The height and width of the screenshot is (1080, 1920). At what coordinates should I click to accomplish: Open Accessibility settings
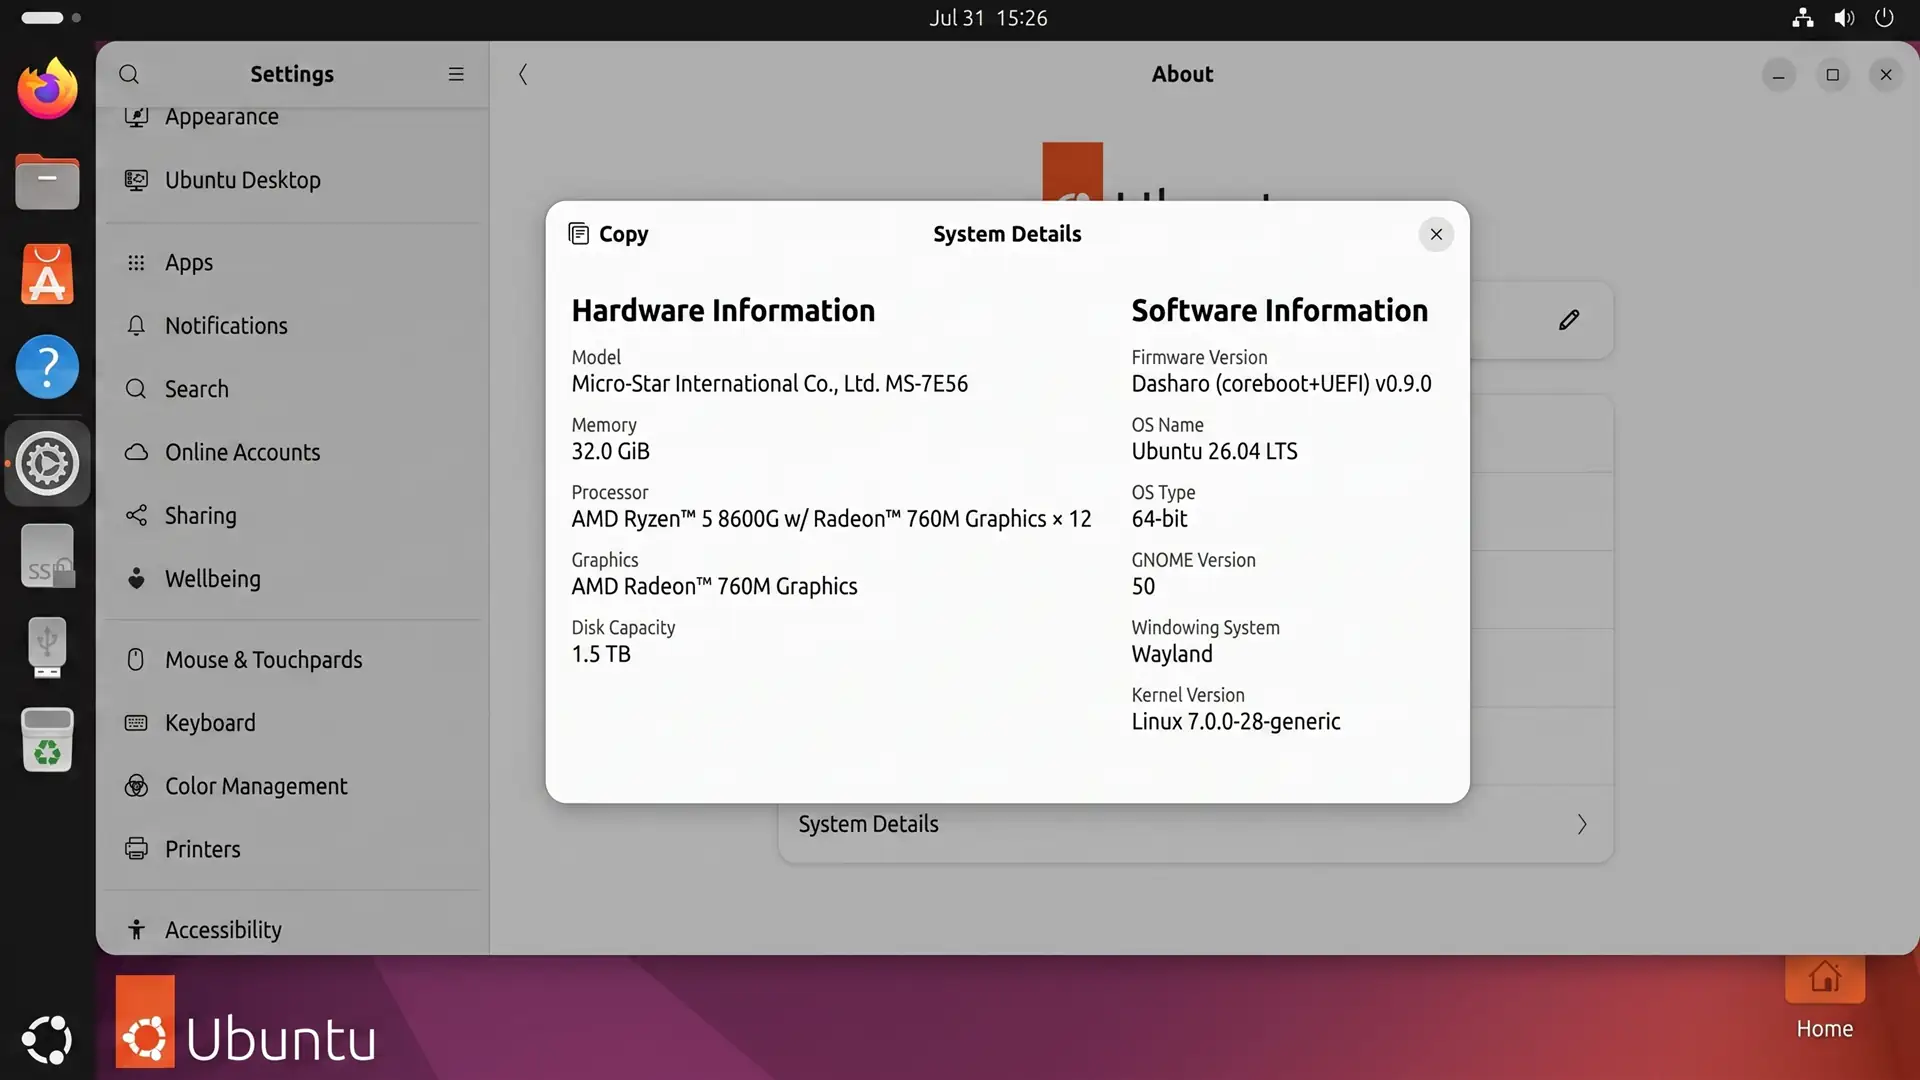click(x=292, y=929)
